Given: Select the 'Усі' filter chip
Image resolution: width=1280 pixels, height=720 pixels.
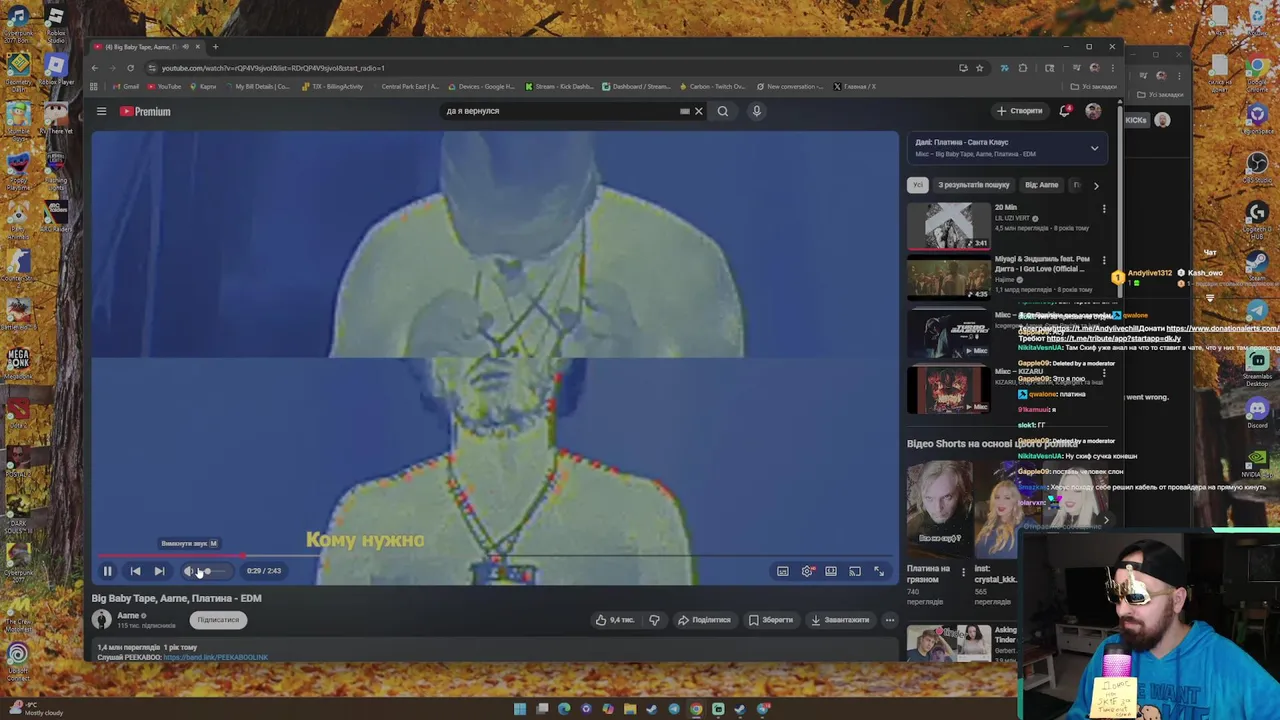Looking at the screenshot, I should pyautogui.click(x=917, y=185).
